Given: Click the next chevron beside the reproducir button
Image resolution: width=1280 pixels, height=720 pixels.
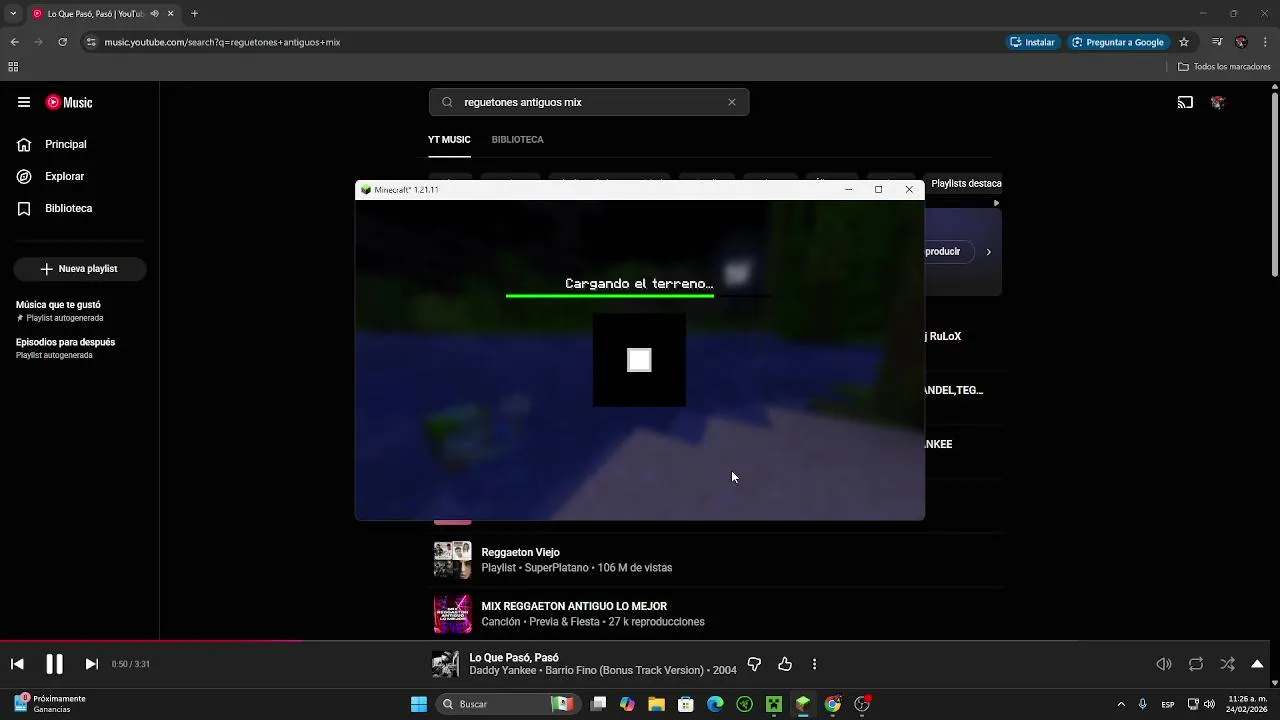Looking at the screenshot, I should pyautogui.click(x=988, y=252).
